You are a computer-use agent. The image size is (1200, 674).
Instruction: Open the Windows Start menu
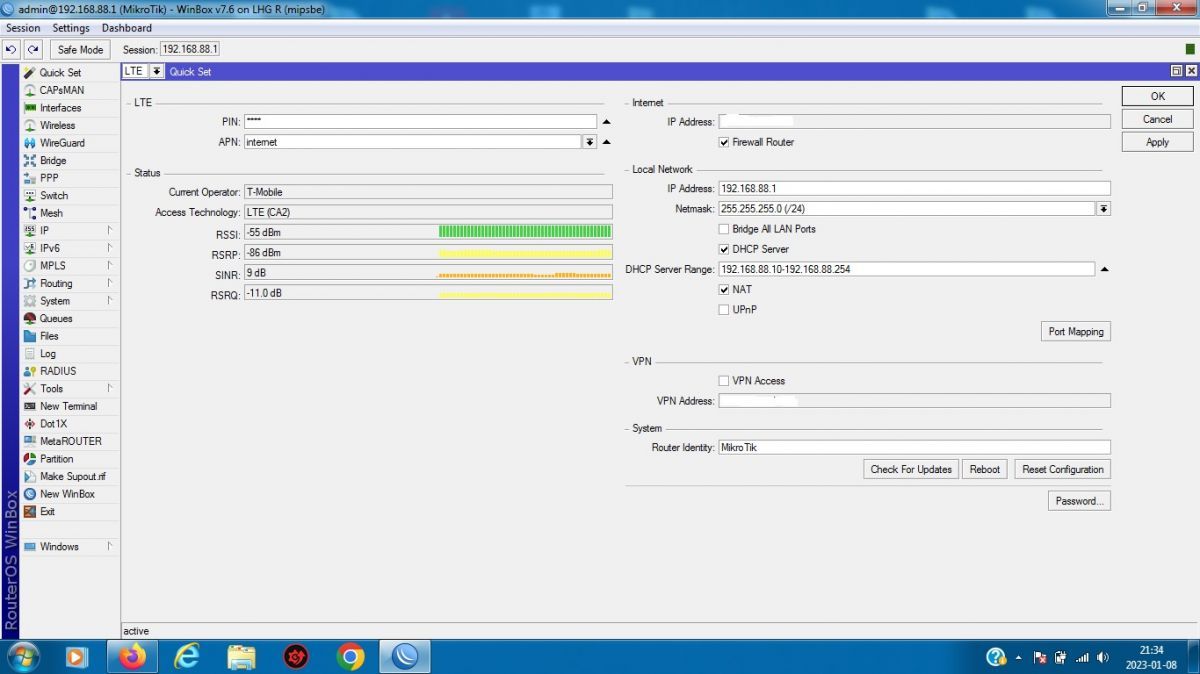click(22, 656)
